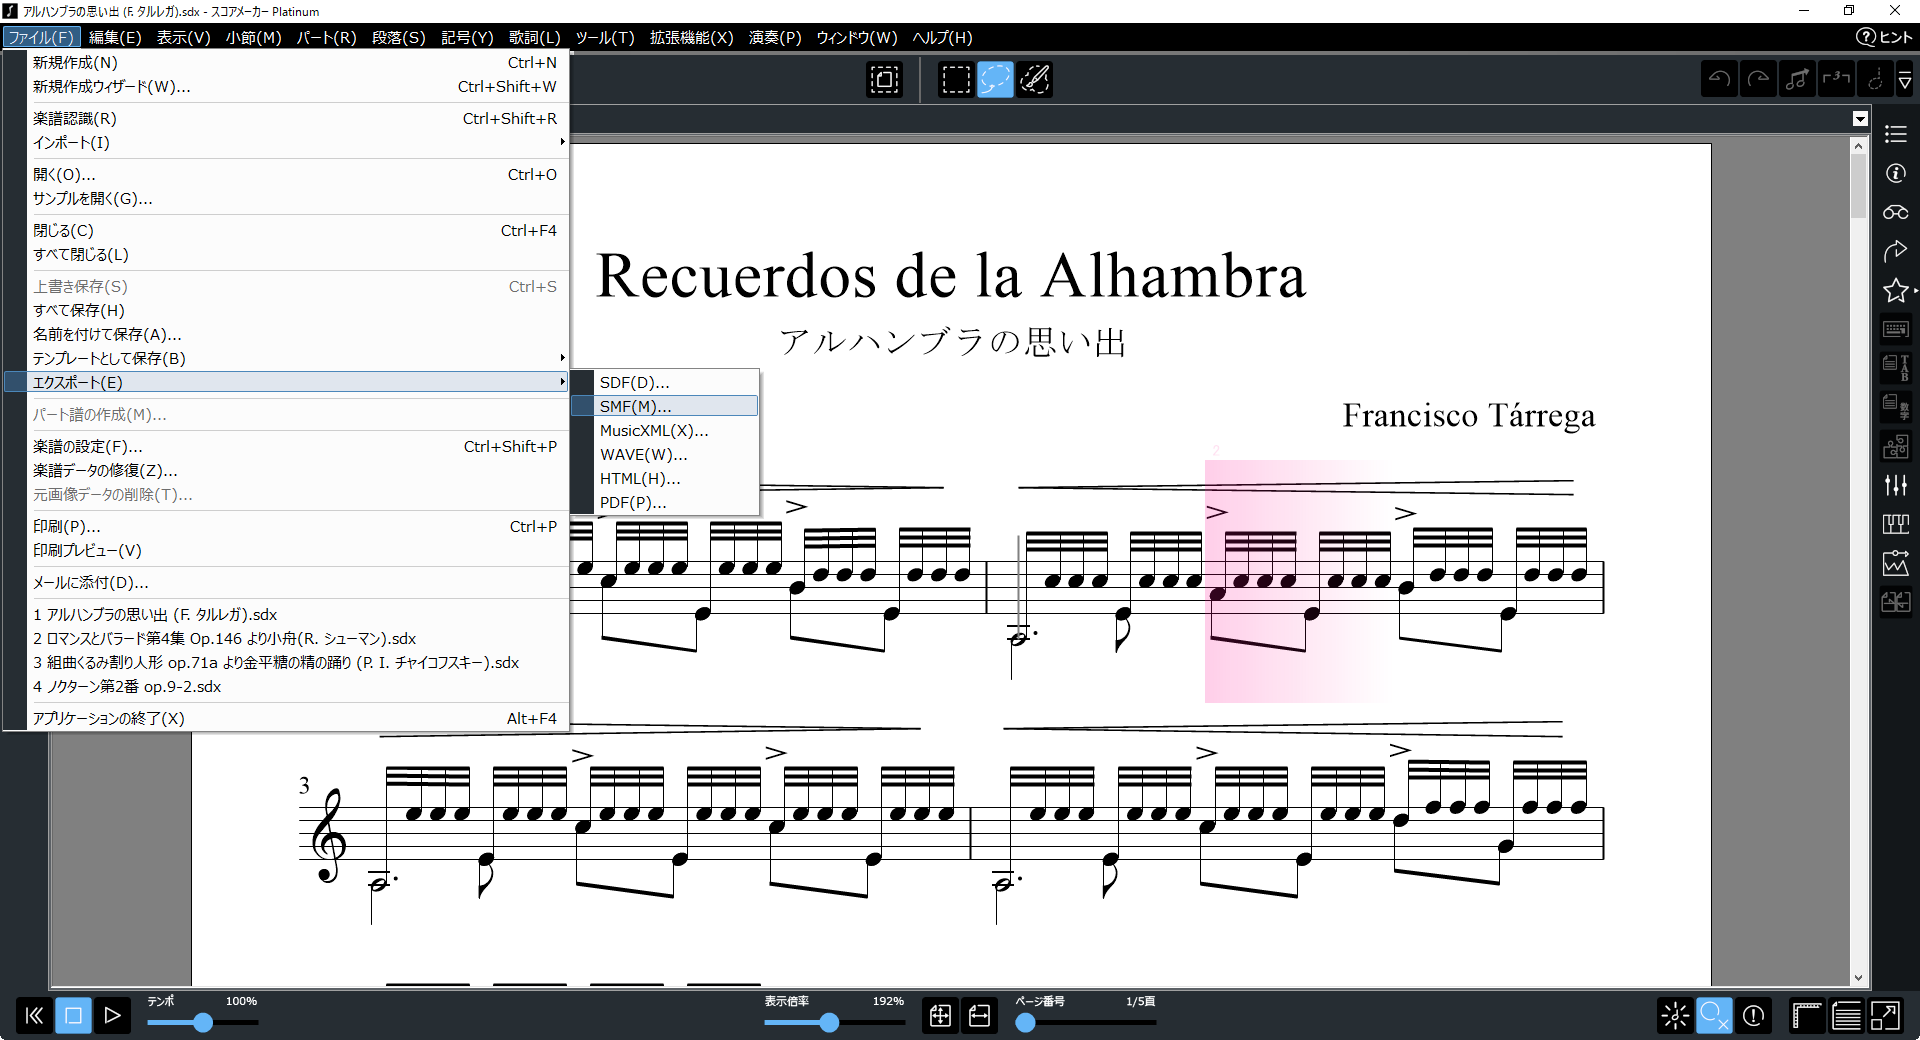This screenshot has width=1920, height=1040.
Task: Open the 記号(Y) menu
Action: (467, 37)
